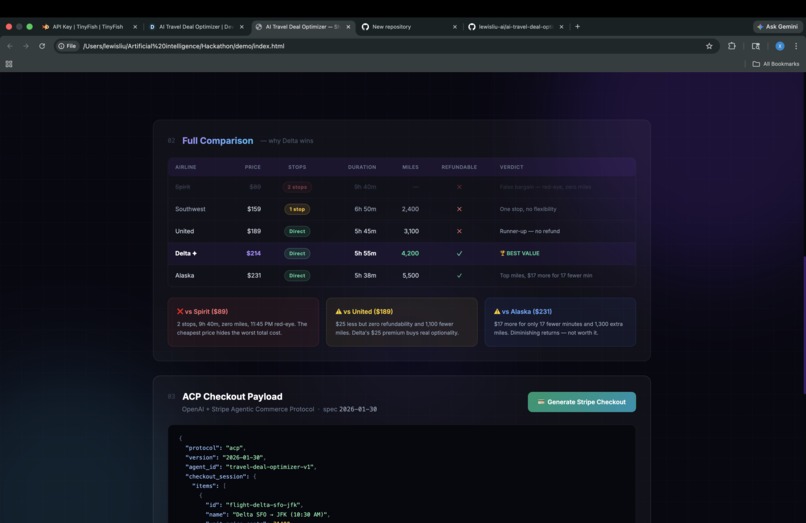The image size is (806, 523).
Task: Click the $231 Alaska price
Action: tap(254, 276)
